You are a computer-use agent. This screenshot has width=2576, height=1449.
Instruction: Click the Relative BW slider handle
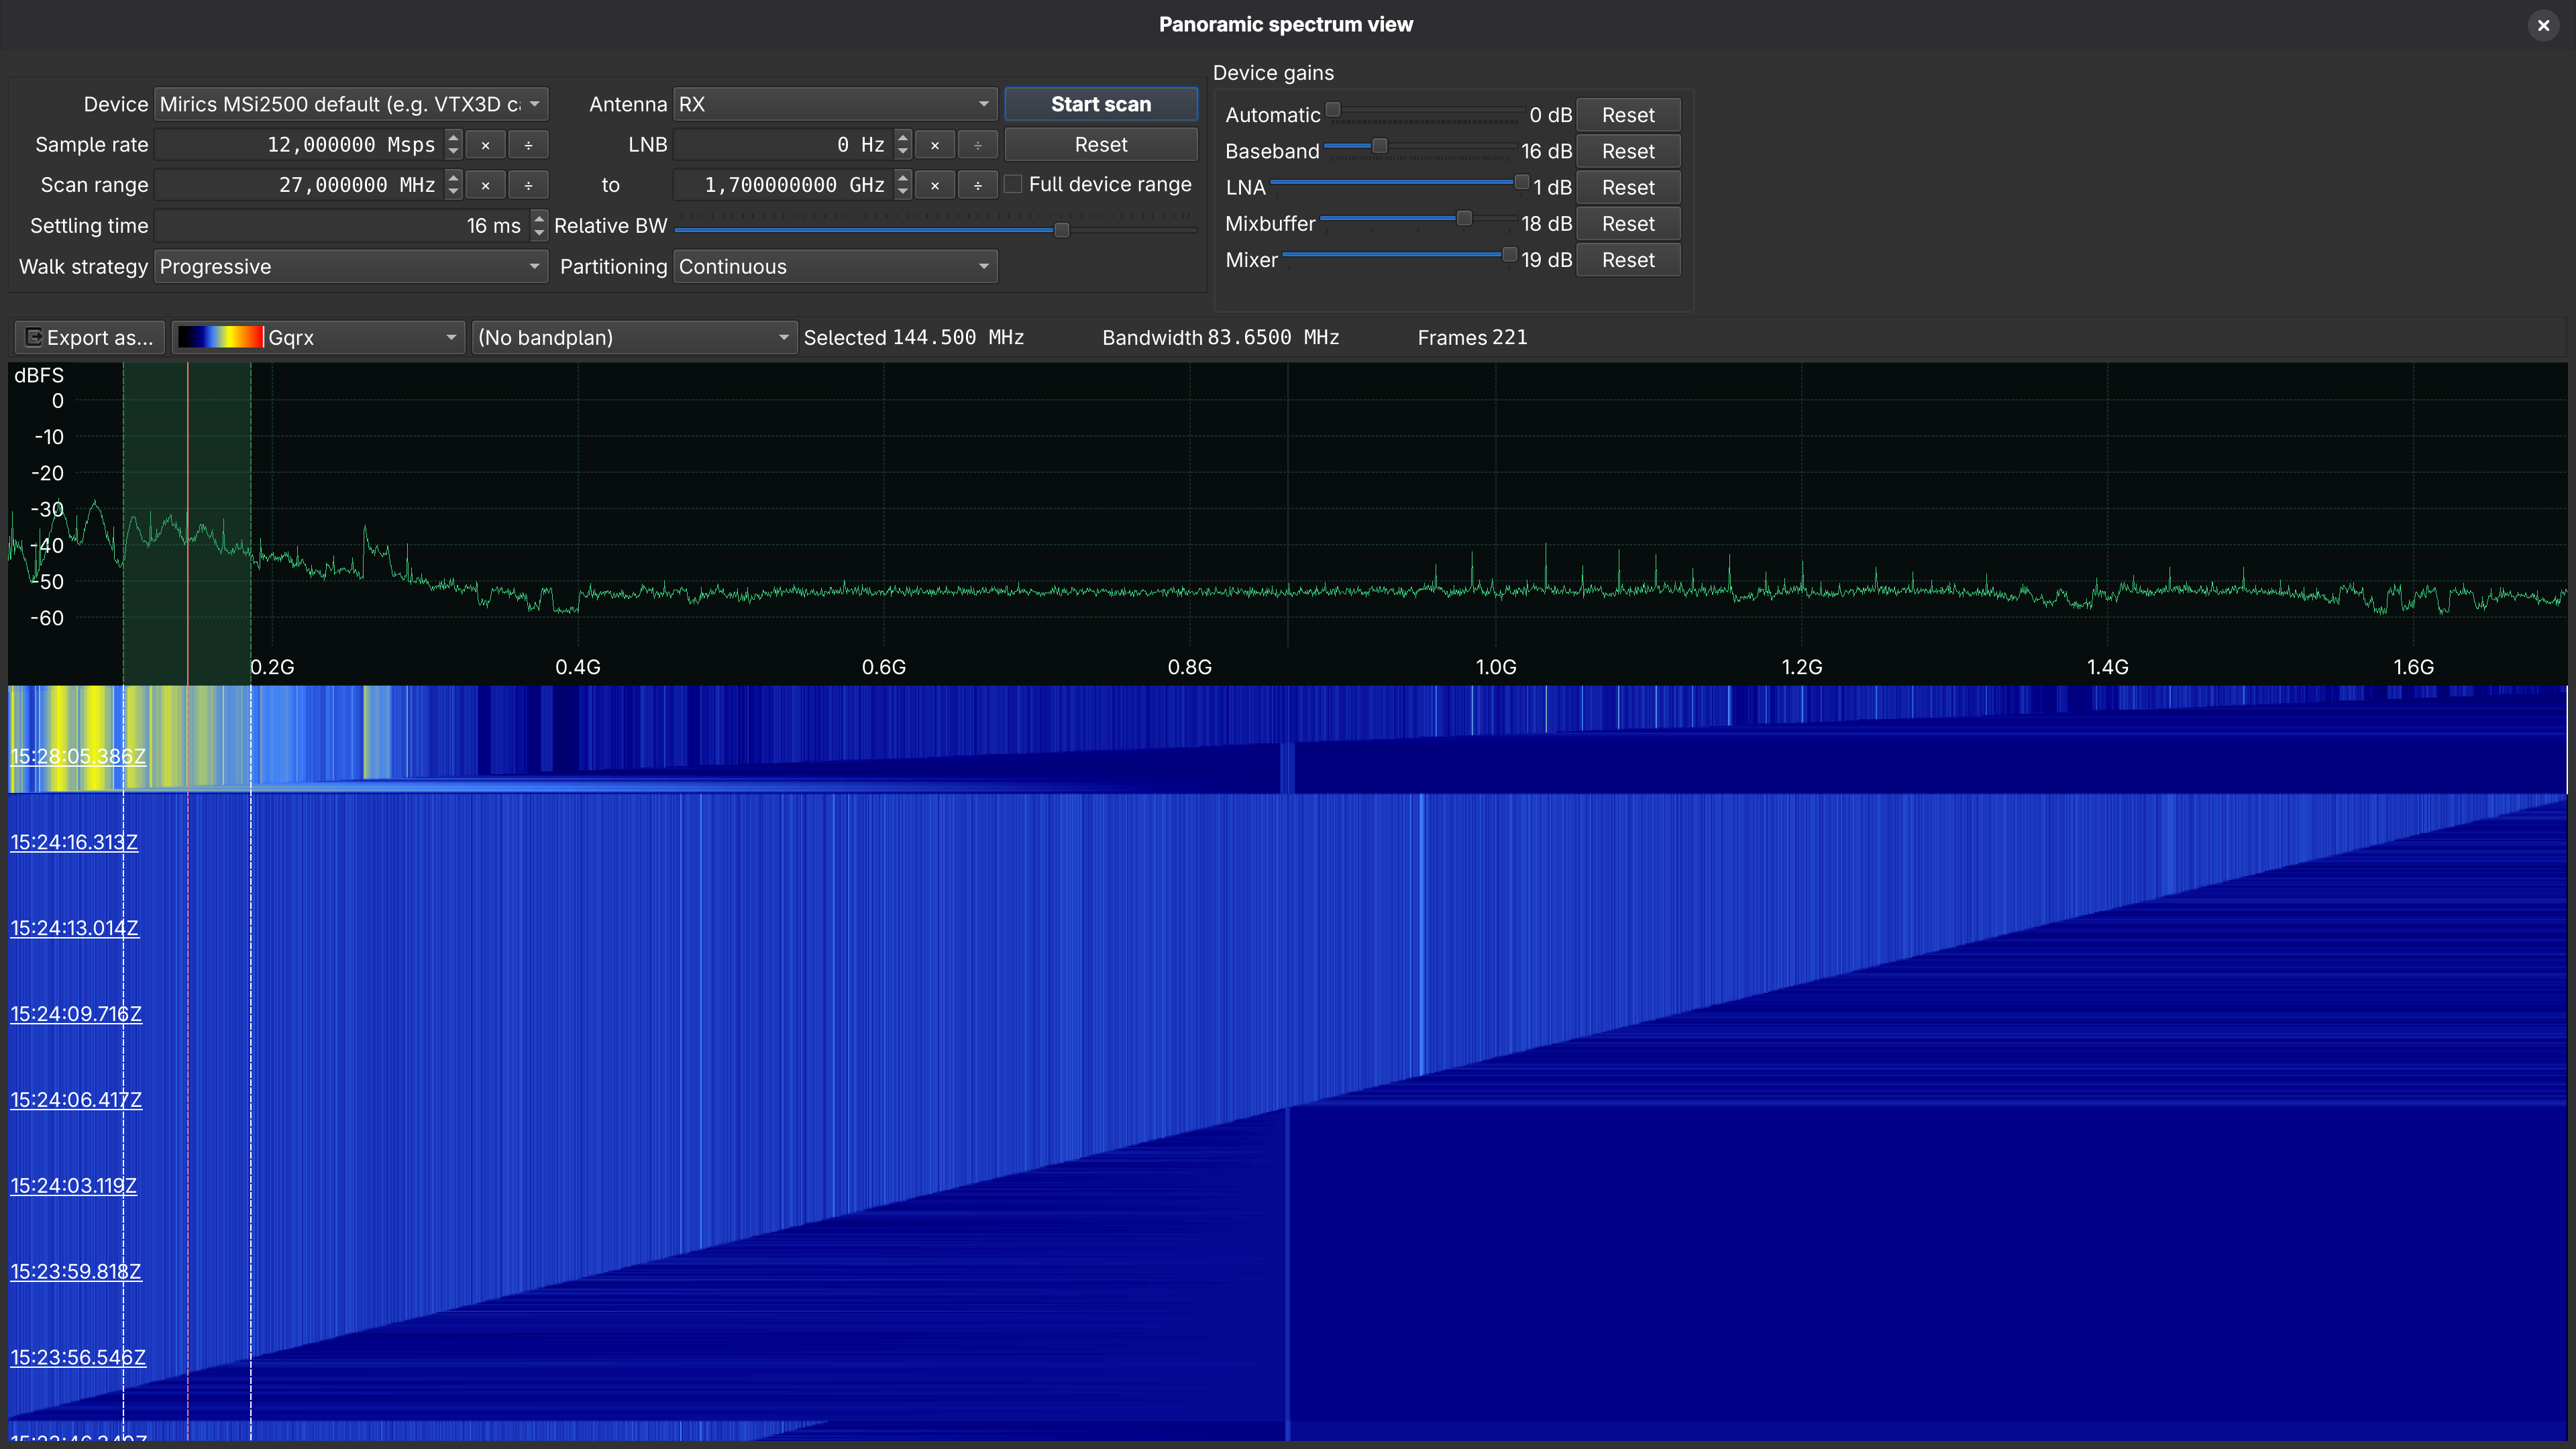point(1061,230)
